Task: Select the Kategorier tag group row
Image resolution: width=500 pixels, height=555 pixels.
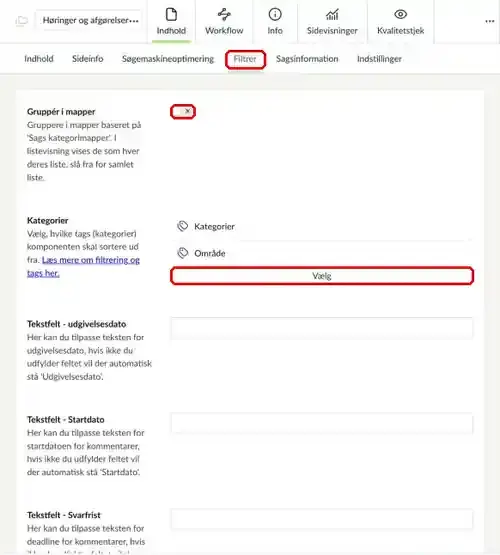Action: (322, 227)
